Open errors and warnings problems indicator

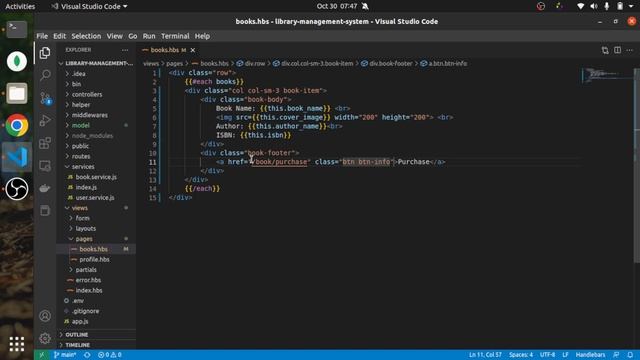[x=110, y=355]
